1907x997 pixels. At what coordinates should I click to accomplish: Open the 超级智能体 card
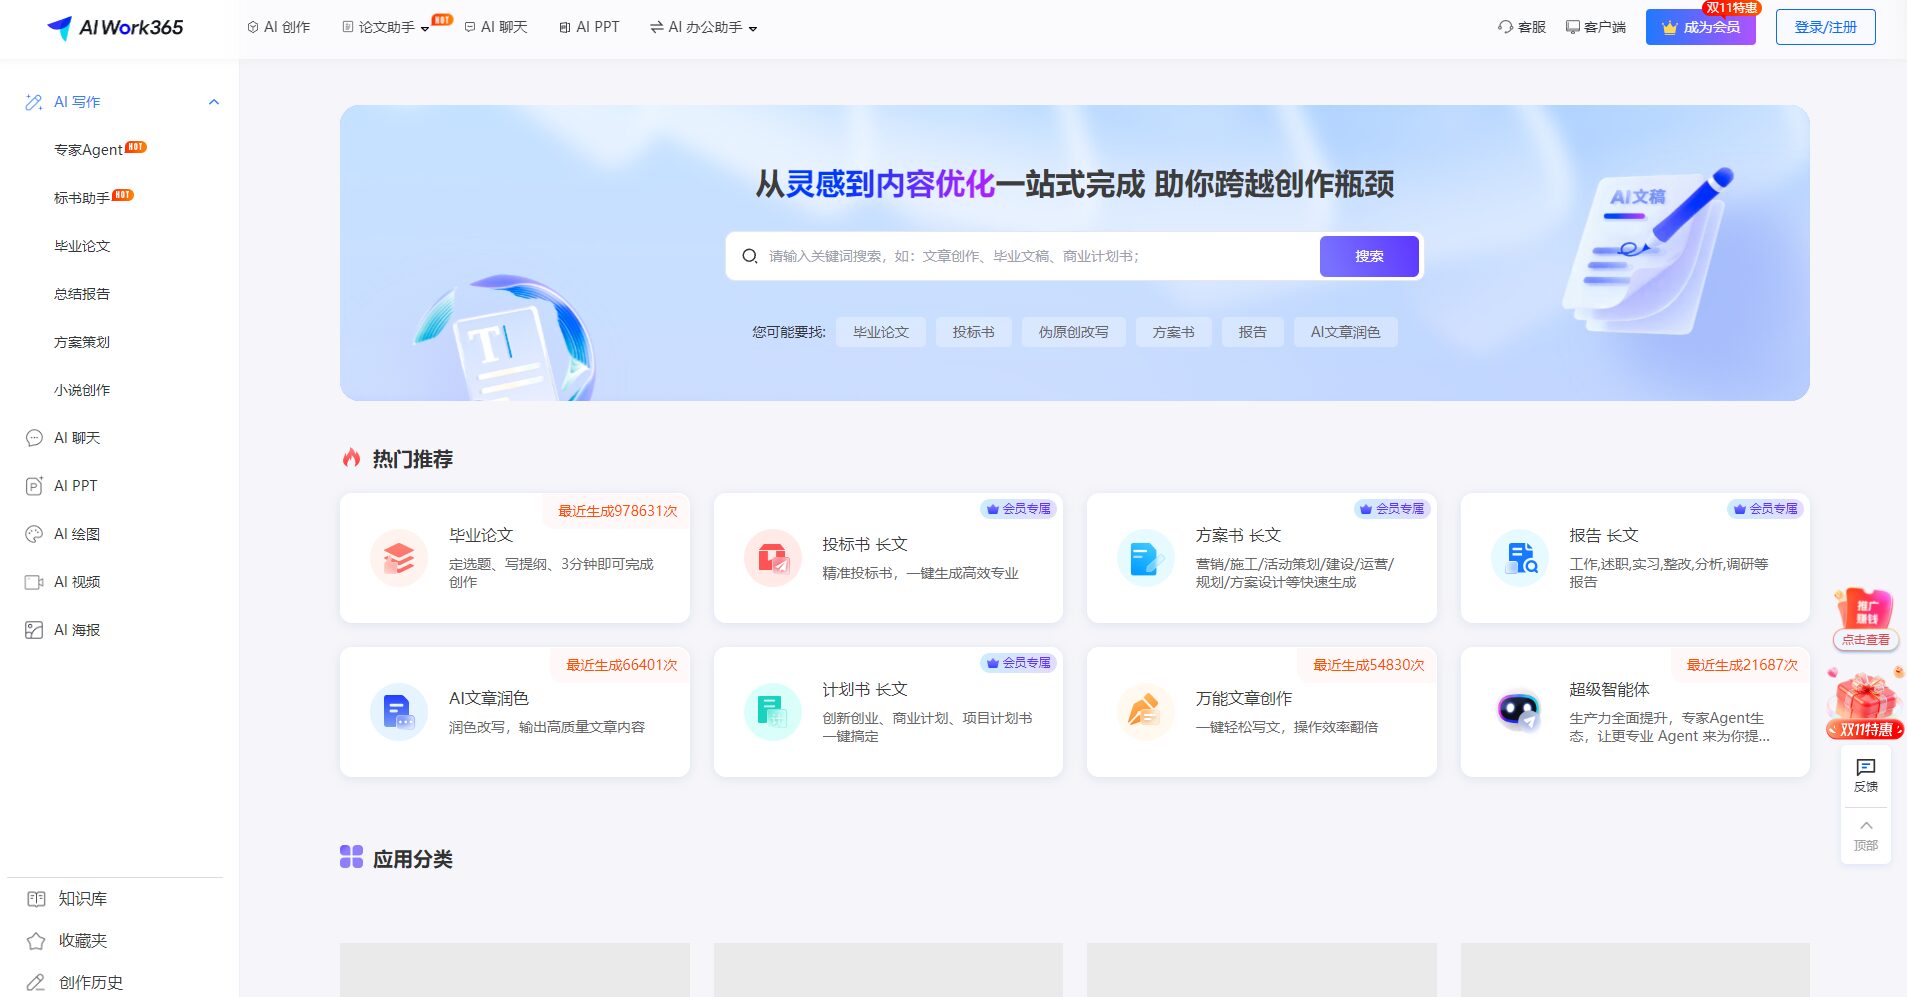(x=1634, y=711)
